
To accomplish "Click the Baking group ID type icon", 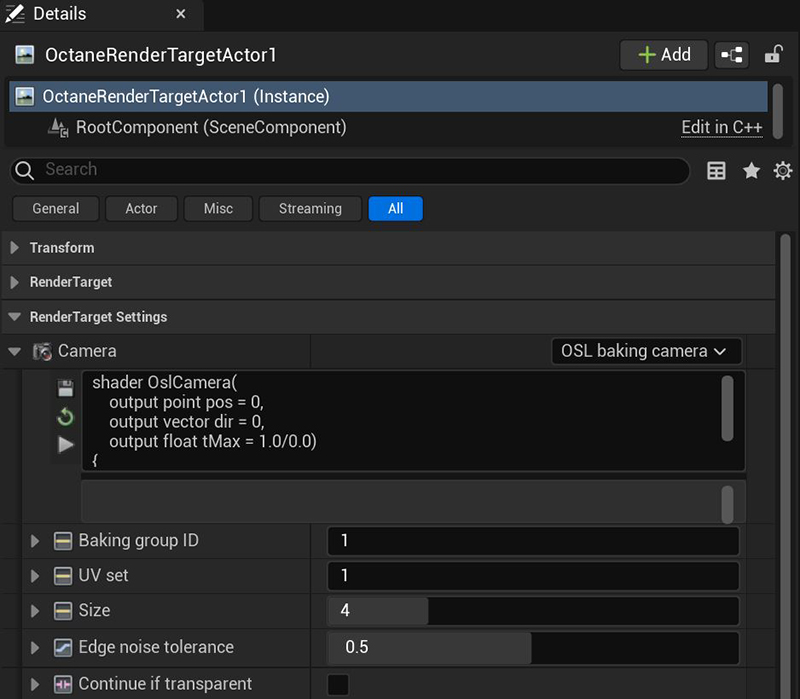I will (x=63, y=541).
